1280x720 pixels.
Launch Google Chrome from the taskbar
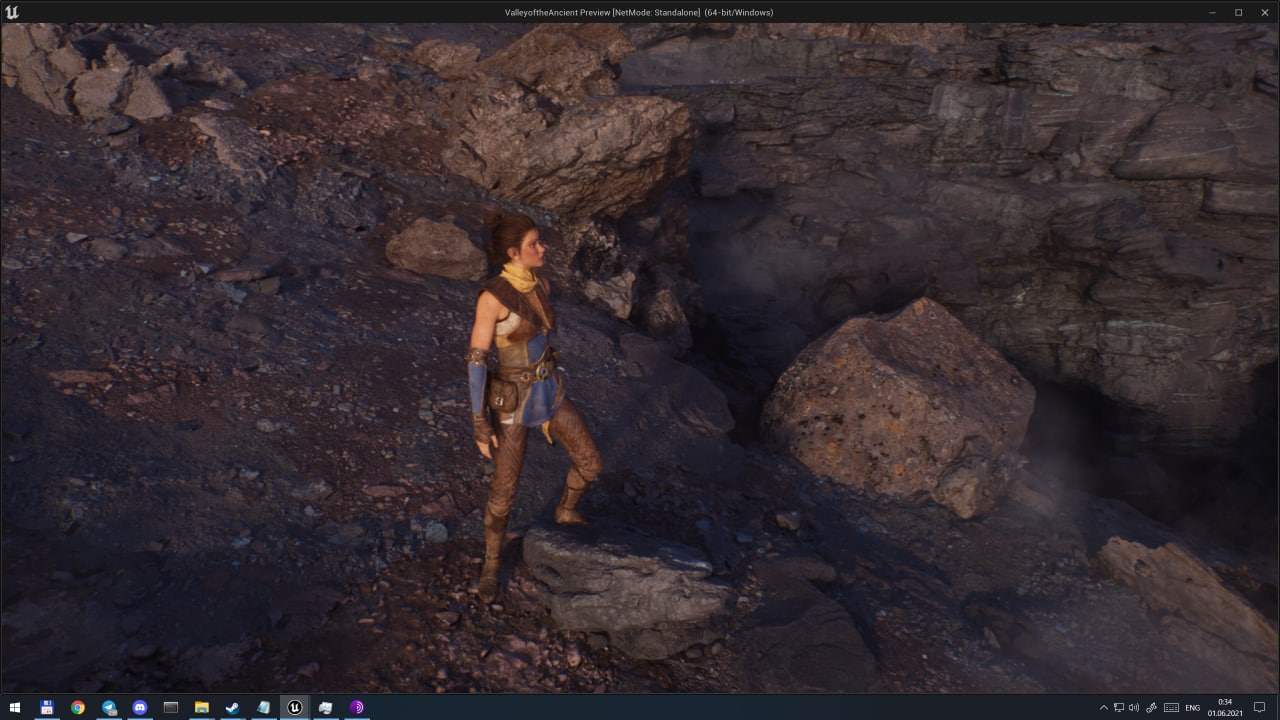[77, 707]
